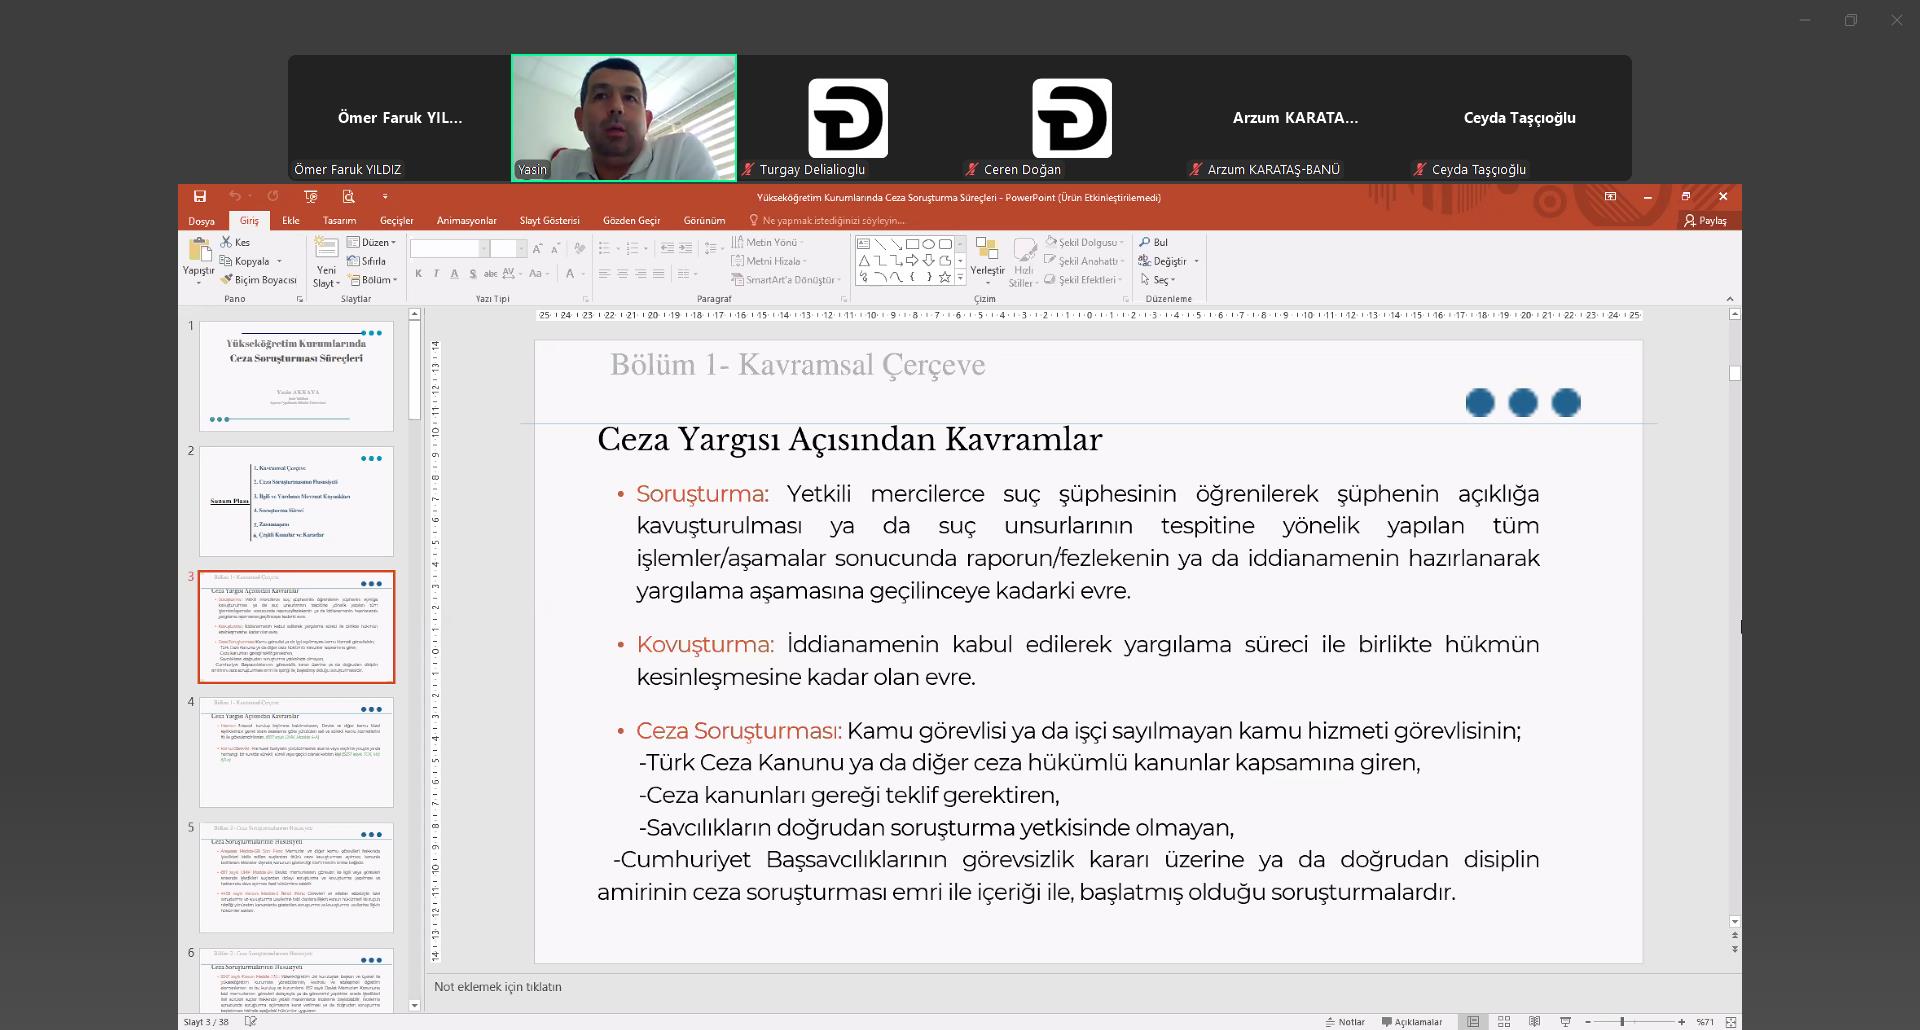Undo the last action in PowerPoint
The height and width of the screenshot is (1030, 1920).
(x=235, y=197)
